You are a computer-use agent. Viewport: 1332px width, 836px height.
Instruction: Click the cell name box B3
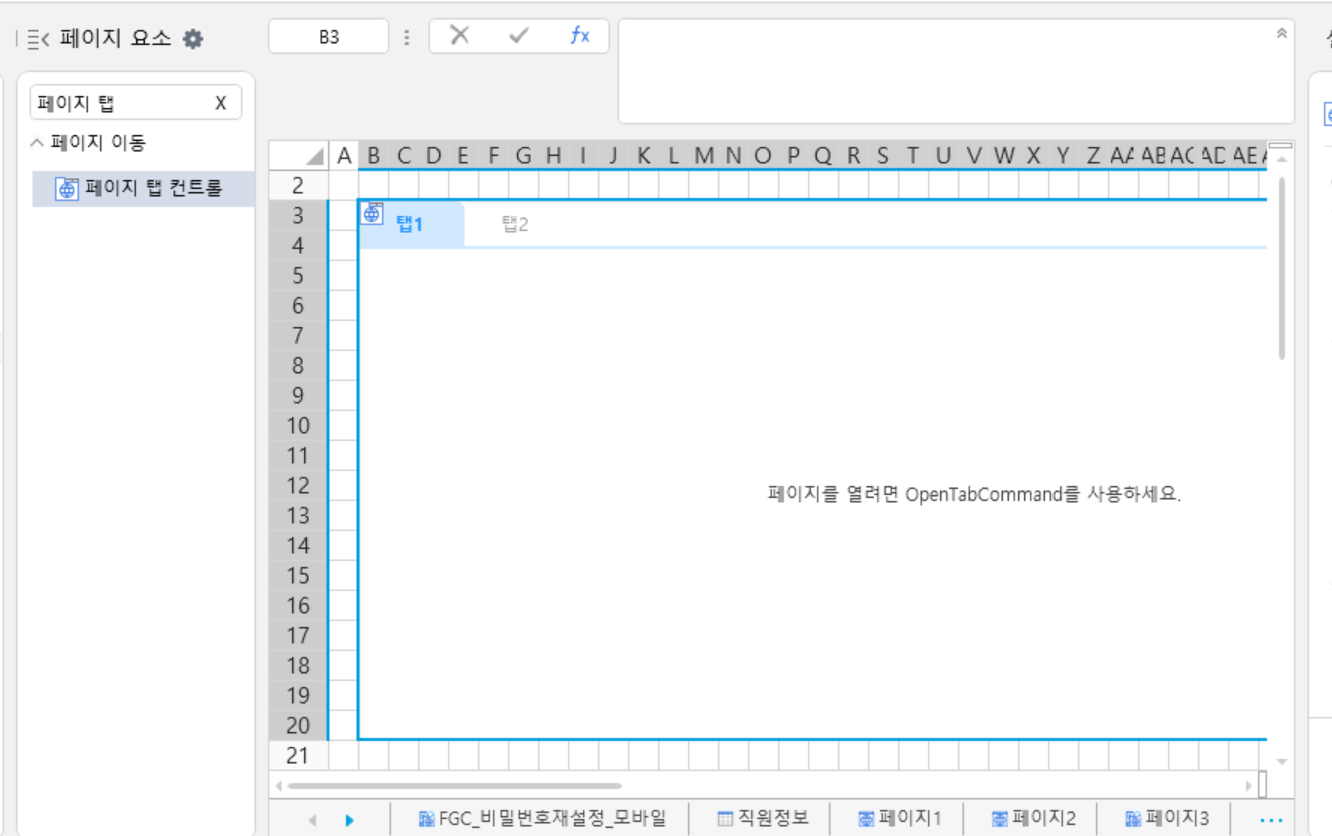(329, 37)
